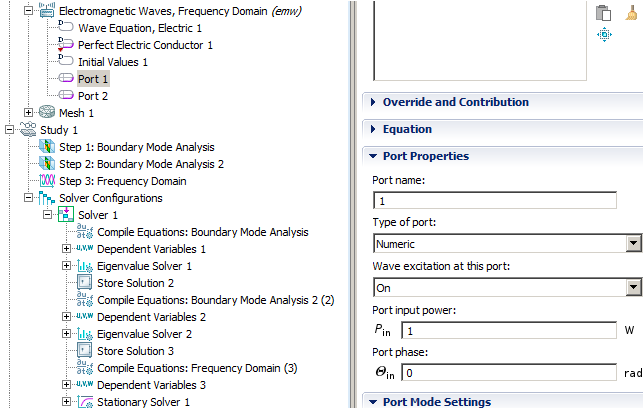Click the Mesh 1 node icon
Image resolution: width=644 pixels, height=409 pixels.
click(x=46, y=113)
